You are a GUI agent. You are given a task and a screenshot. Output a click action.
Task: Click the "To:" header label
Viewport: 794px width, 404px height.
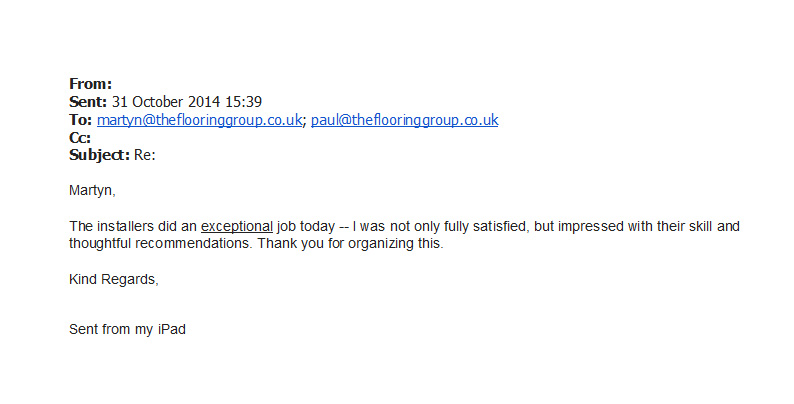point(80,120)
